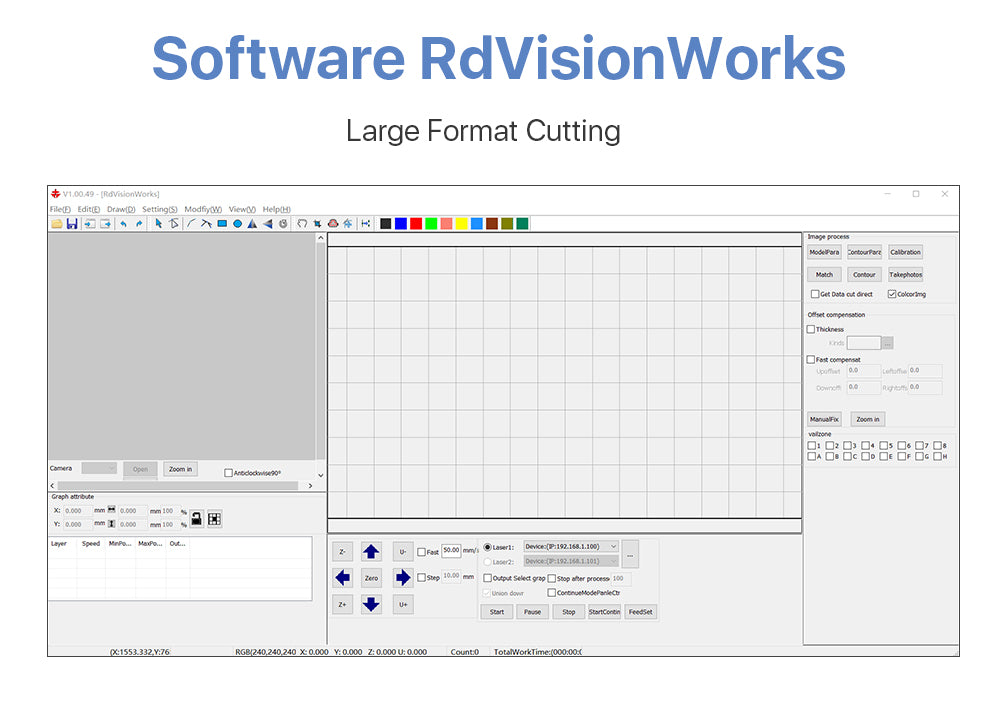The width and height of the screenshot is (1000, 713).
Task: Click the Start processing button
Action: pyautogui.click(x=497, y=612)
